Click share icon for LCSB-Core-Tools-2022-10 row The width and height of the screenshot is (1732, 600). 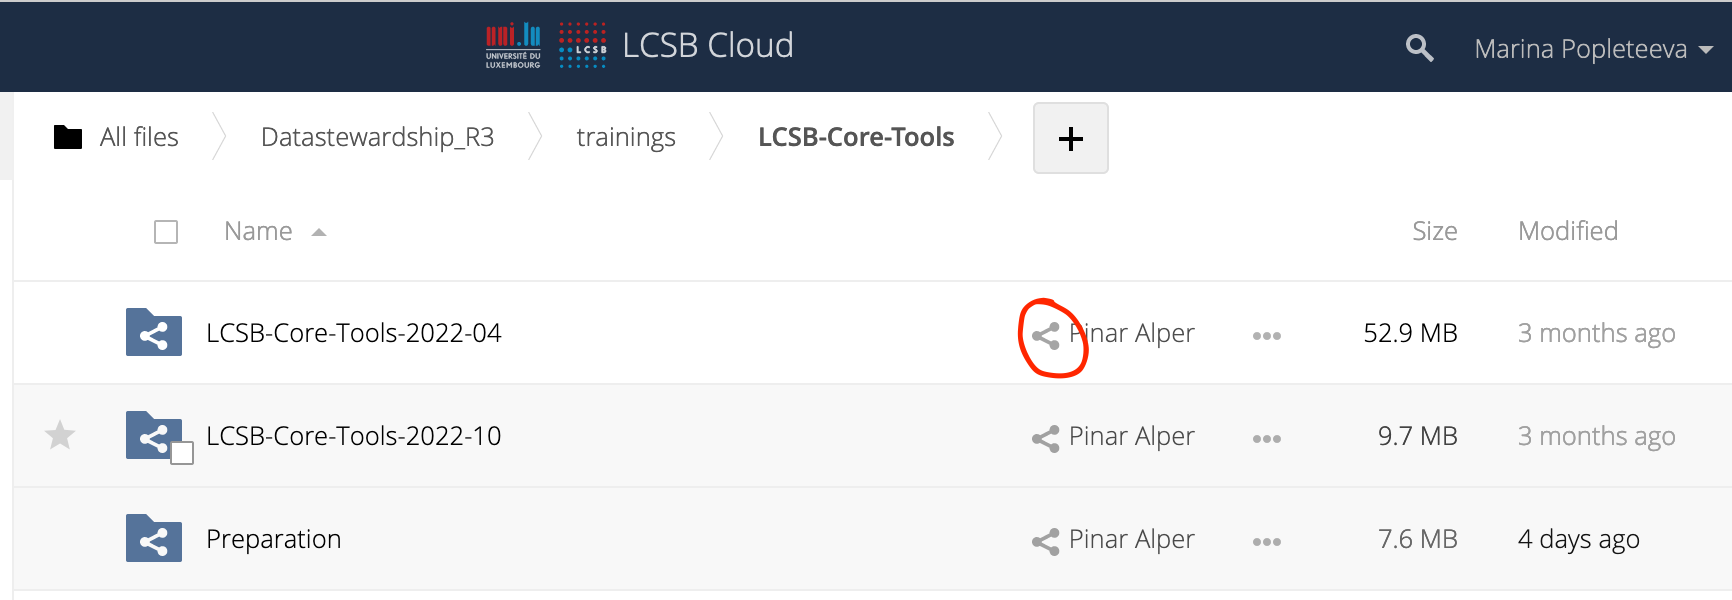[x=1046, y=438]
